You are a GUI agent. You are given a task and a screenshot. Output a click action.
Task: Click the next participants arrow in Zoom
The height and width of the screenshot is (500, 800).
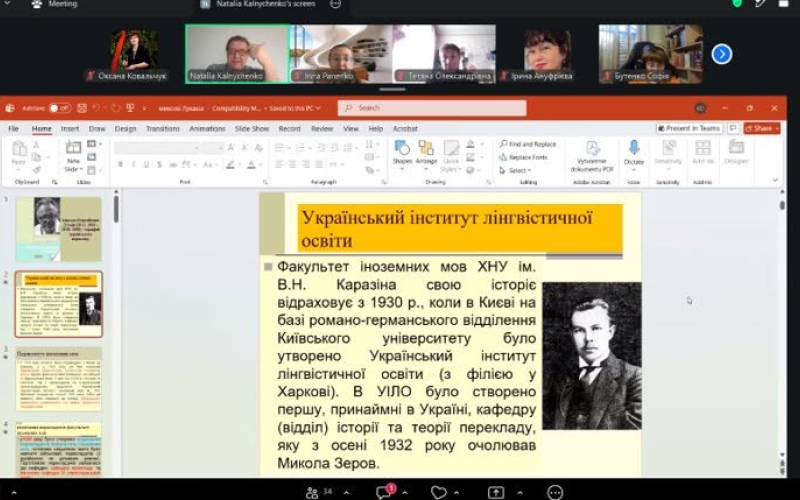click(x=721, y=54)
